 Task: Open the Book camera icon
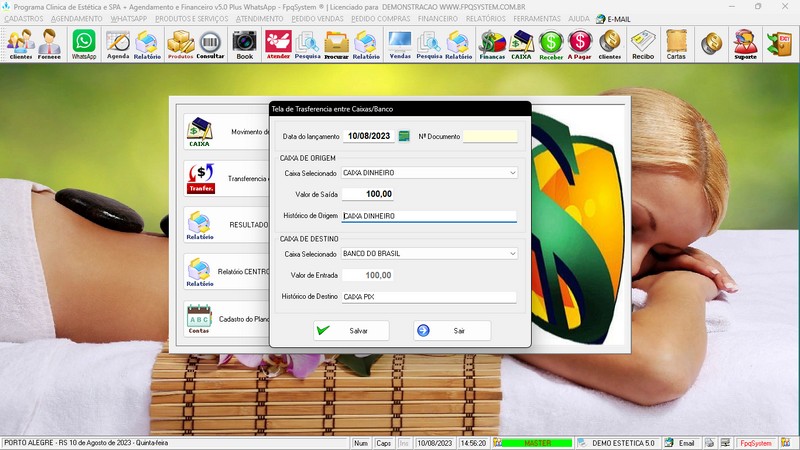pyautogui.click(x=244, y=44)
